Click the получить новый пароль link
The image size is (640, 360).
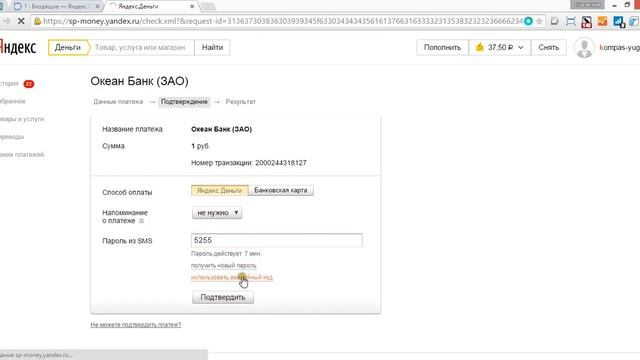pyautogui.click(x=224, y=266)
